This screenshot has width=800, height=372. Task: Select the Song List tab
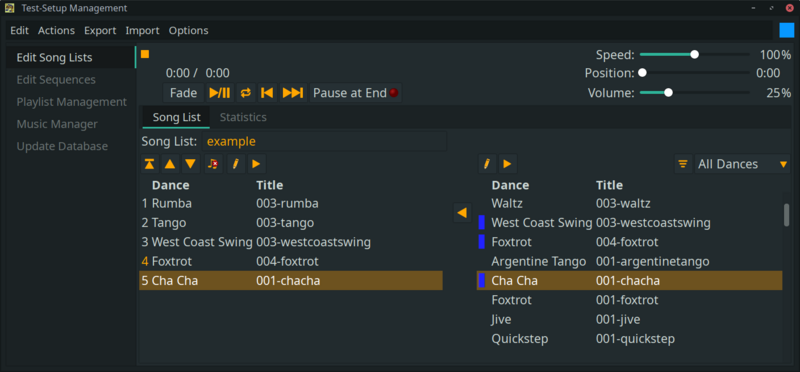click(x=177, y=117)
